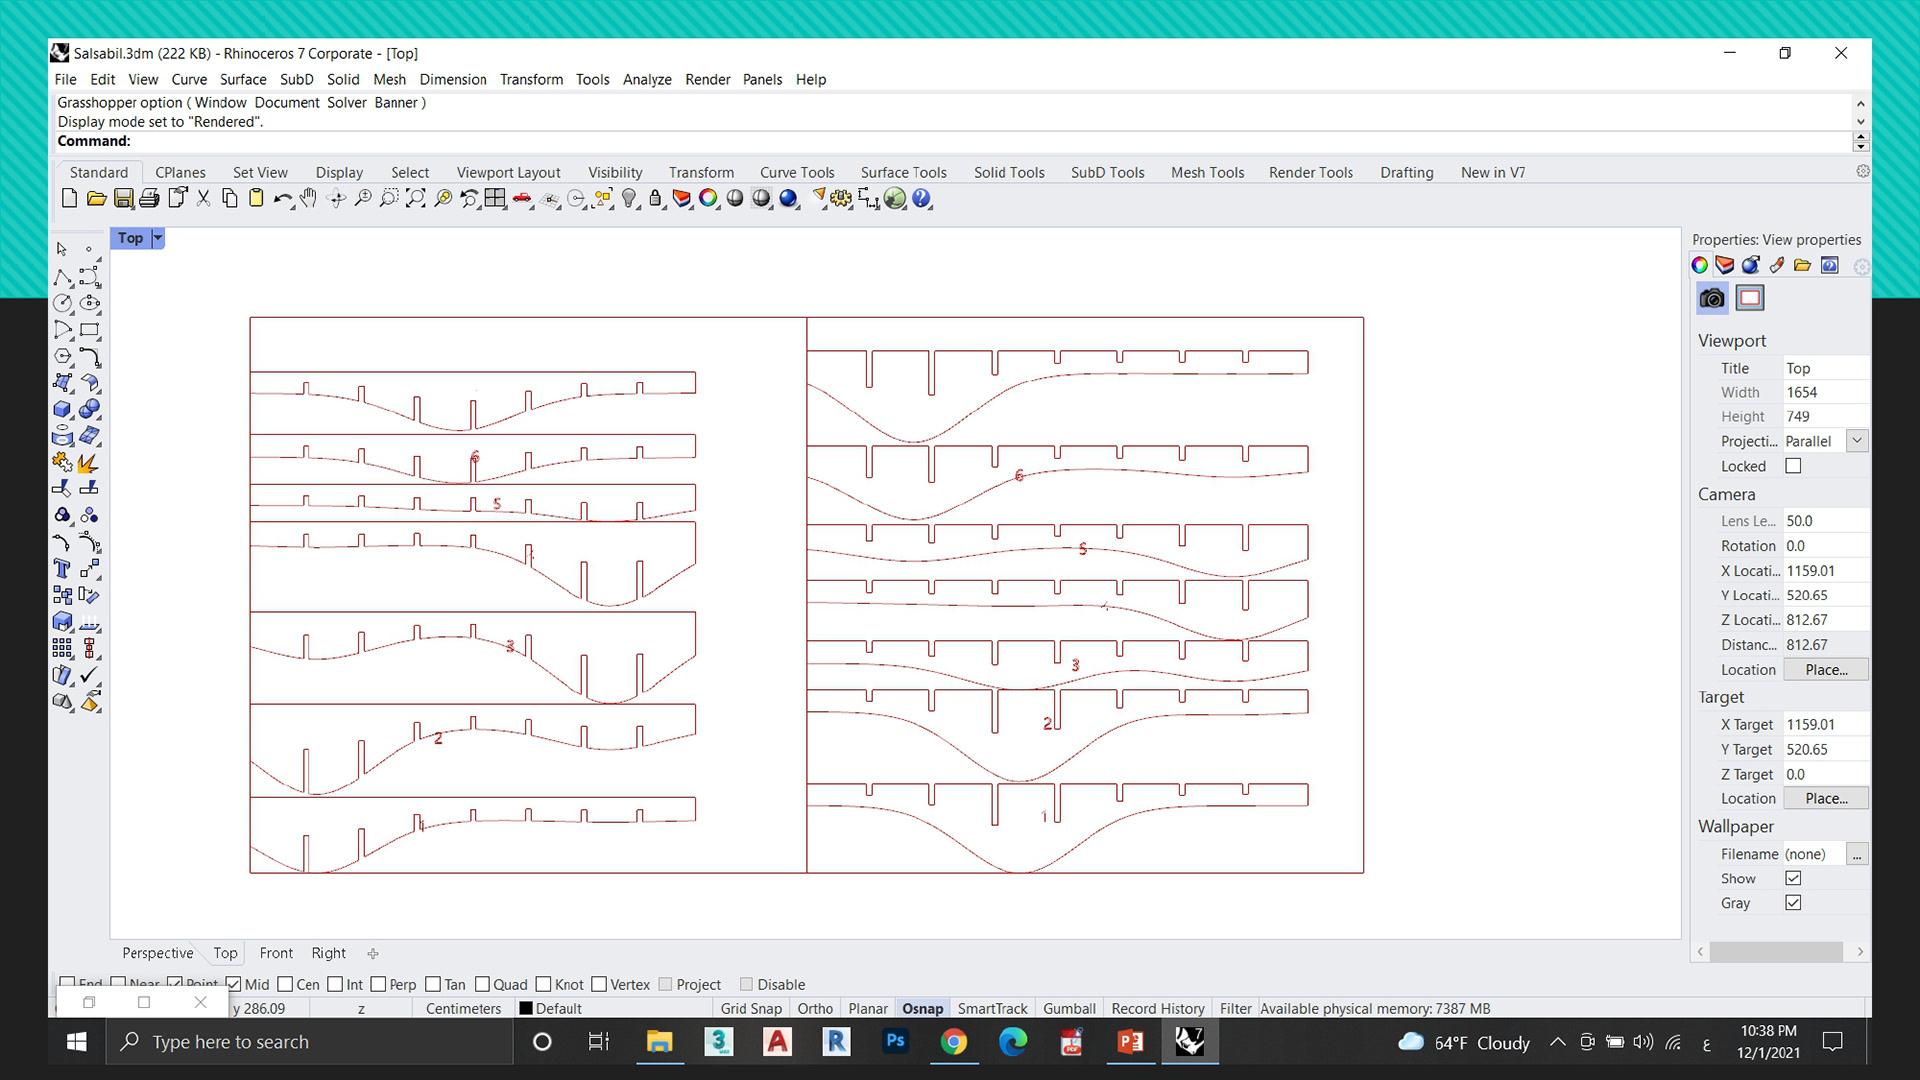This screenshot has width=1920, height=1080.
Task: Open the Rhino Help icon in the toolbar
Action: [920, 199]
